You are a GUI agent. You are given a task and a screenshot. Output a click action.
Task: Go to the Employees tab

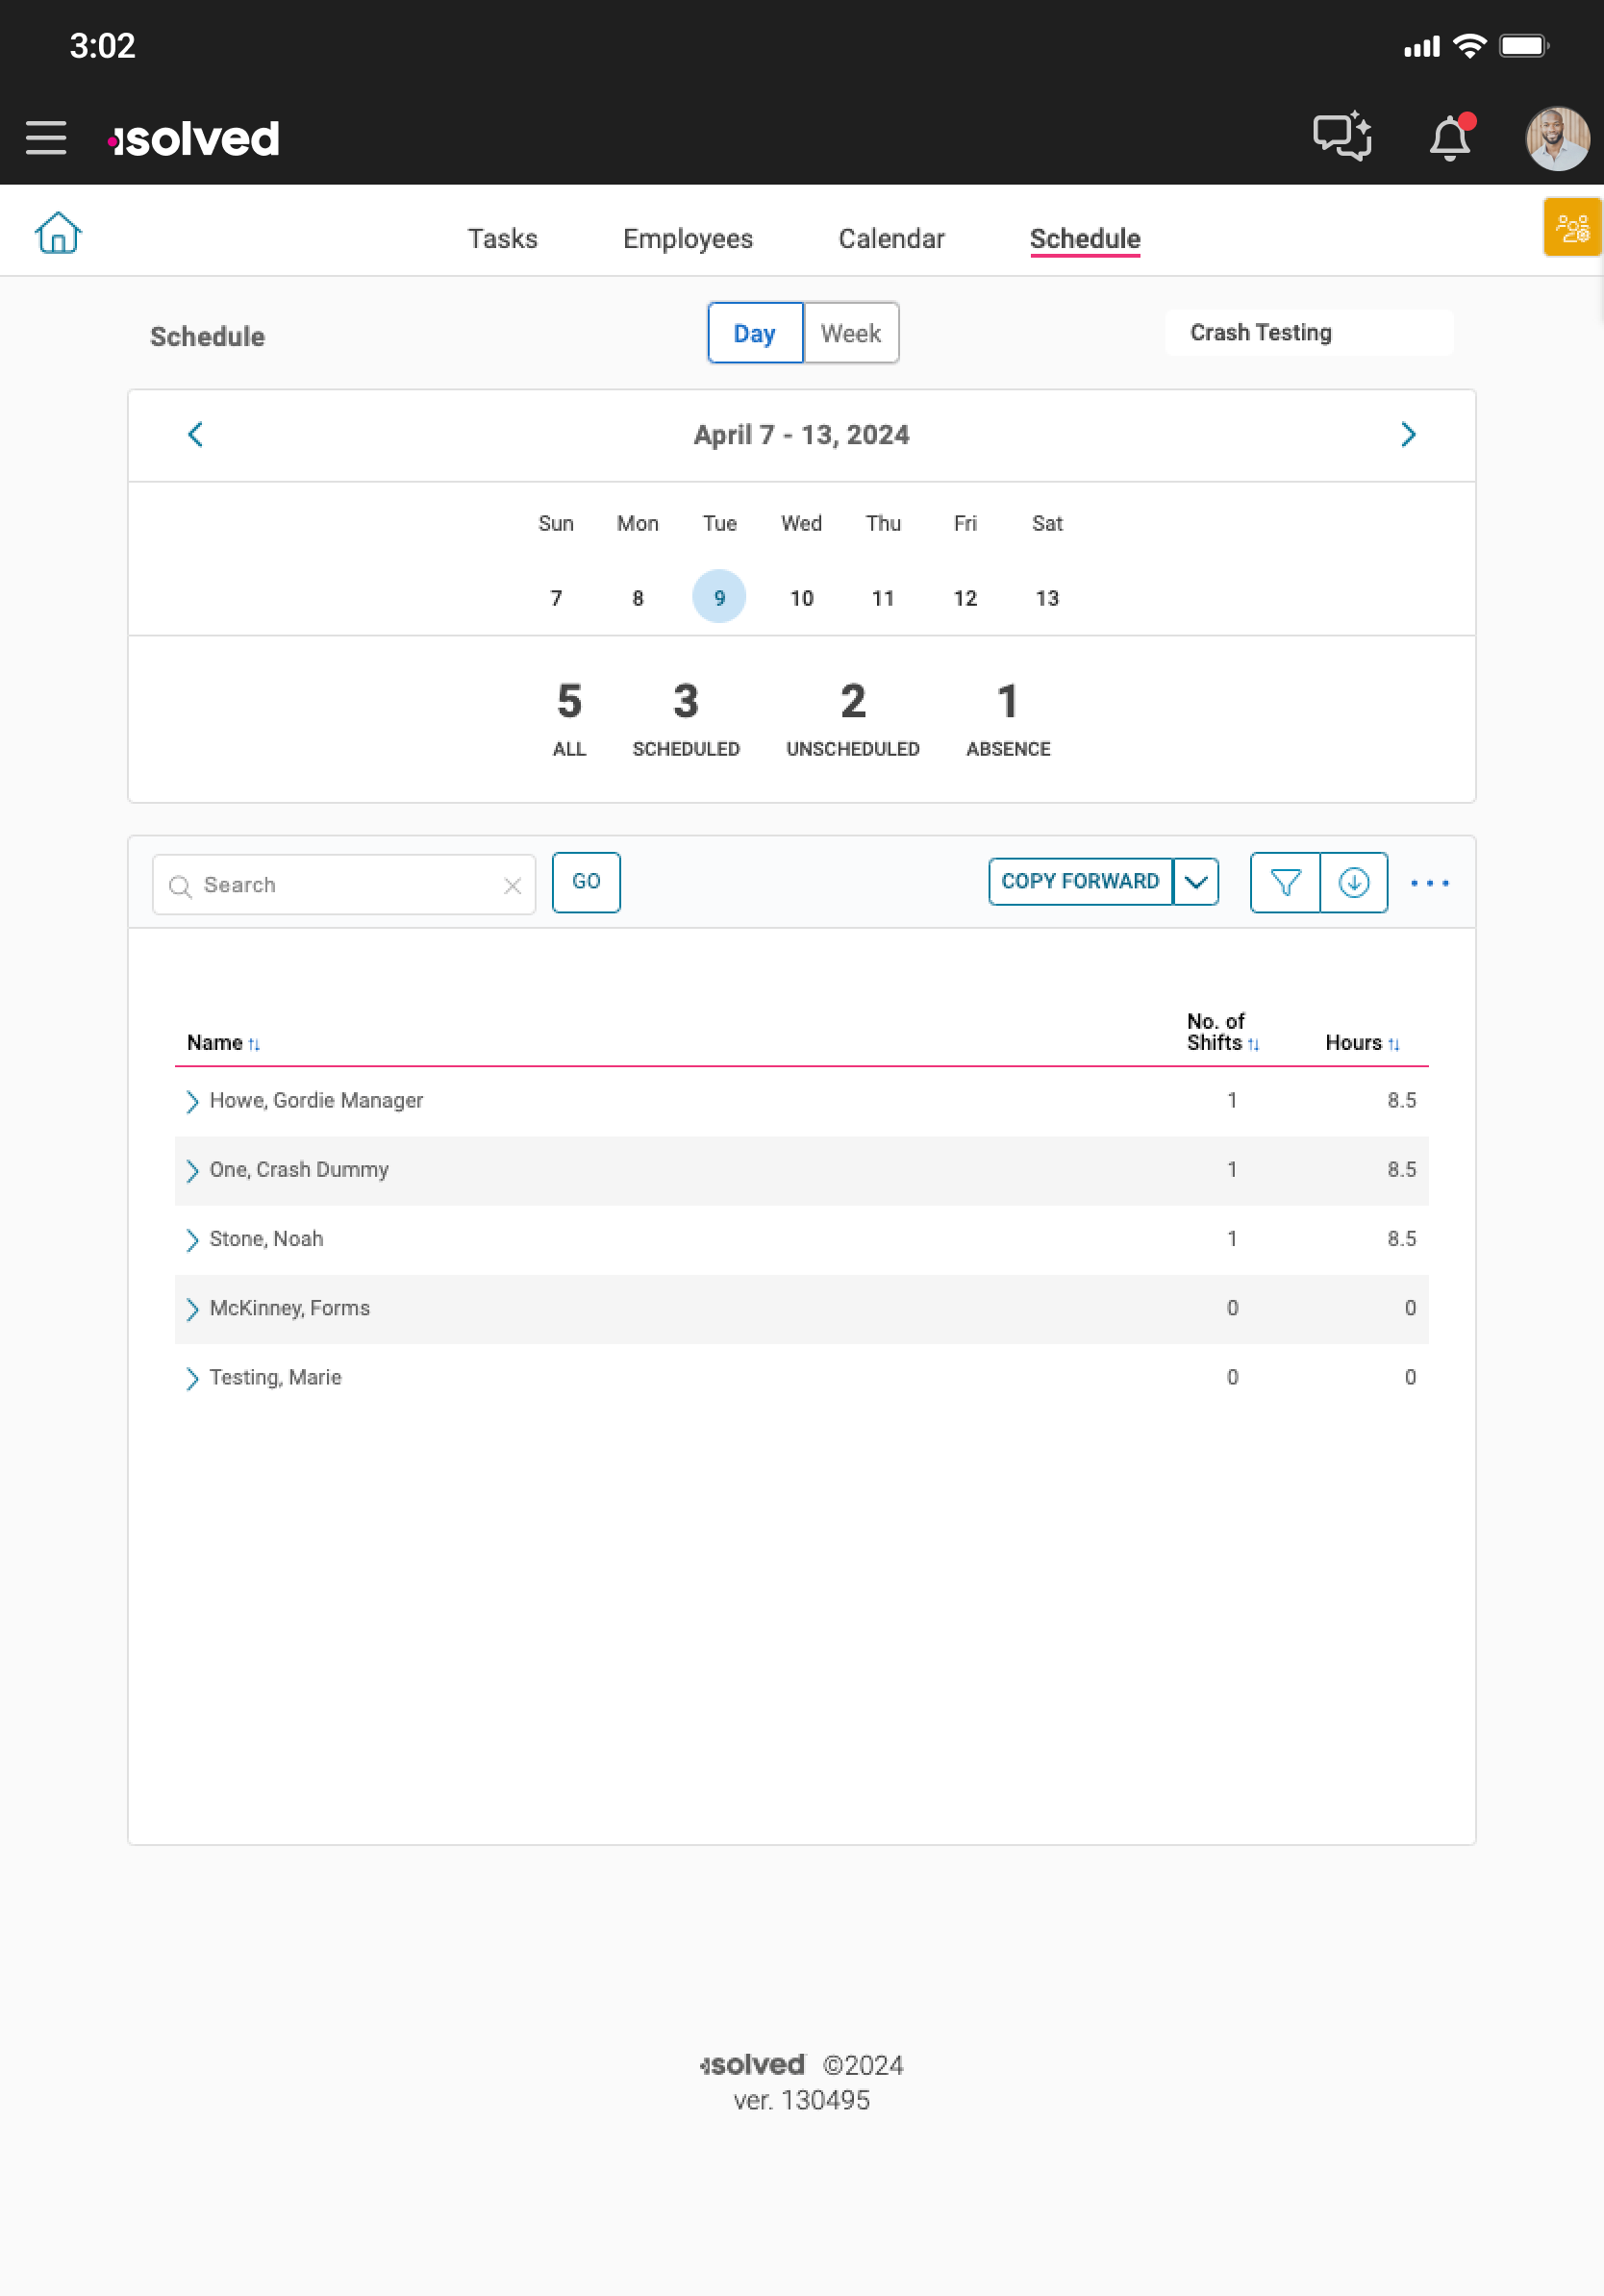[x=687, y=239]
